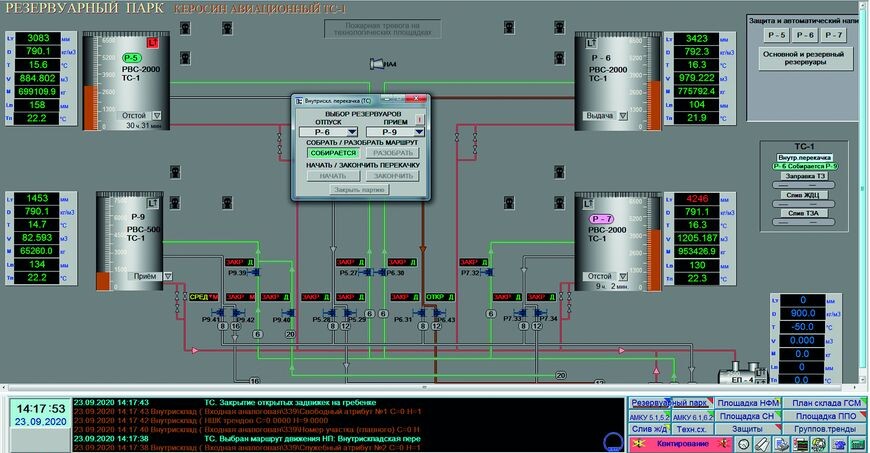Viewport: 870px width, 453px height.
Task: Switch to Площадка СН screen
Action: pyautogui.click(x=747, y=416)
